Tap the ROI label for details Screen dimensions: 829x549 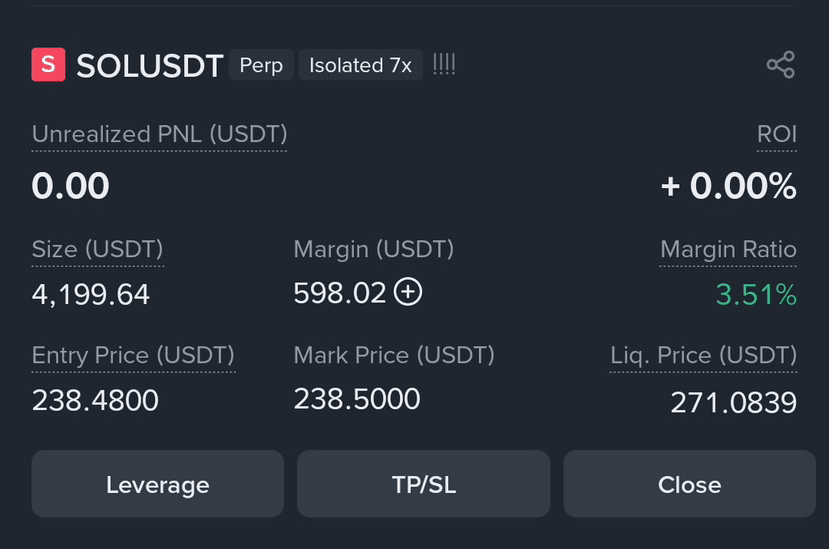pos(777,134)
